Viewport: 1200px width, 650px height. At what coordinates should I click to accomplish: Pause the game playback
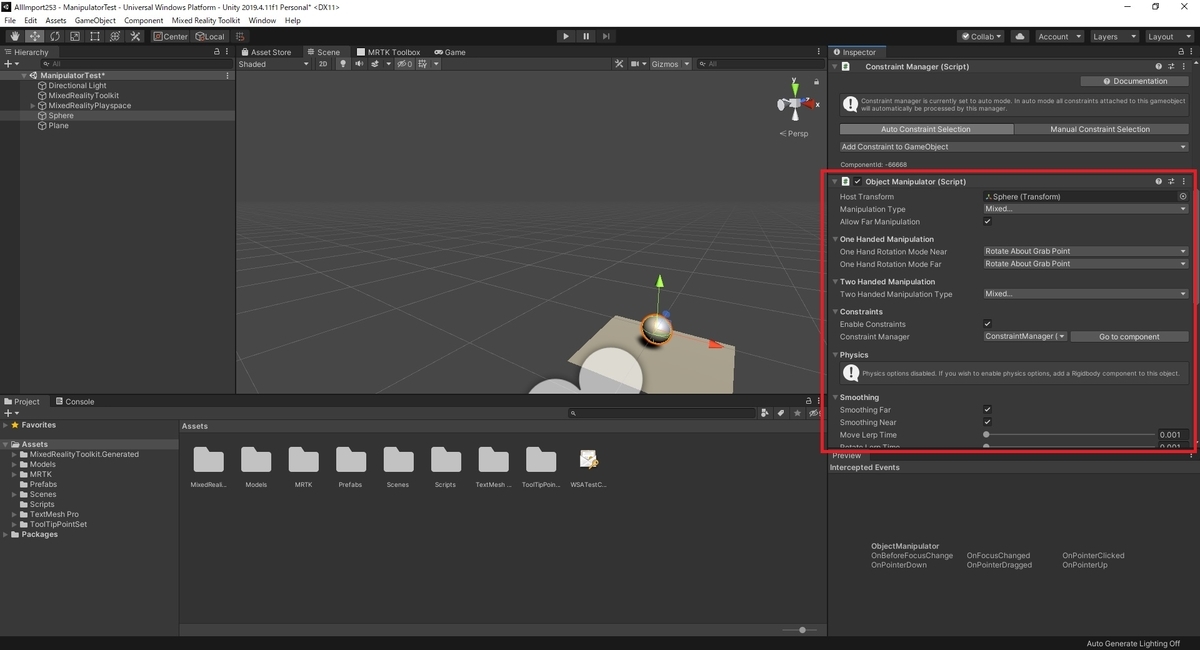click(x=586, y=36)
